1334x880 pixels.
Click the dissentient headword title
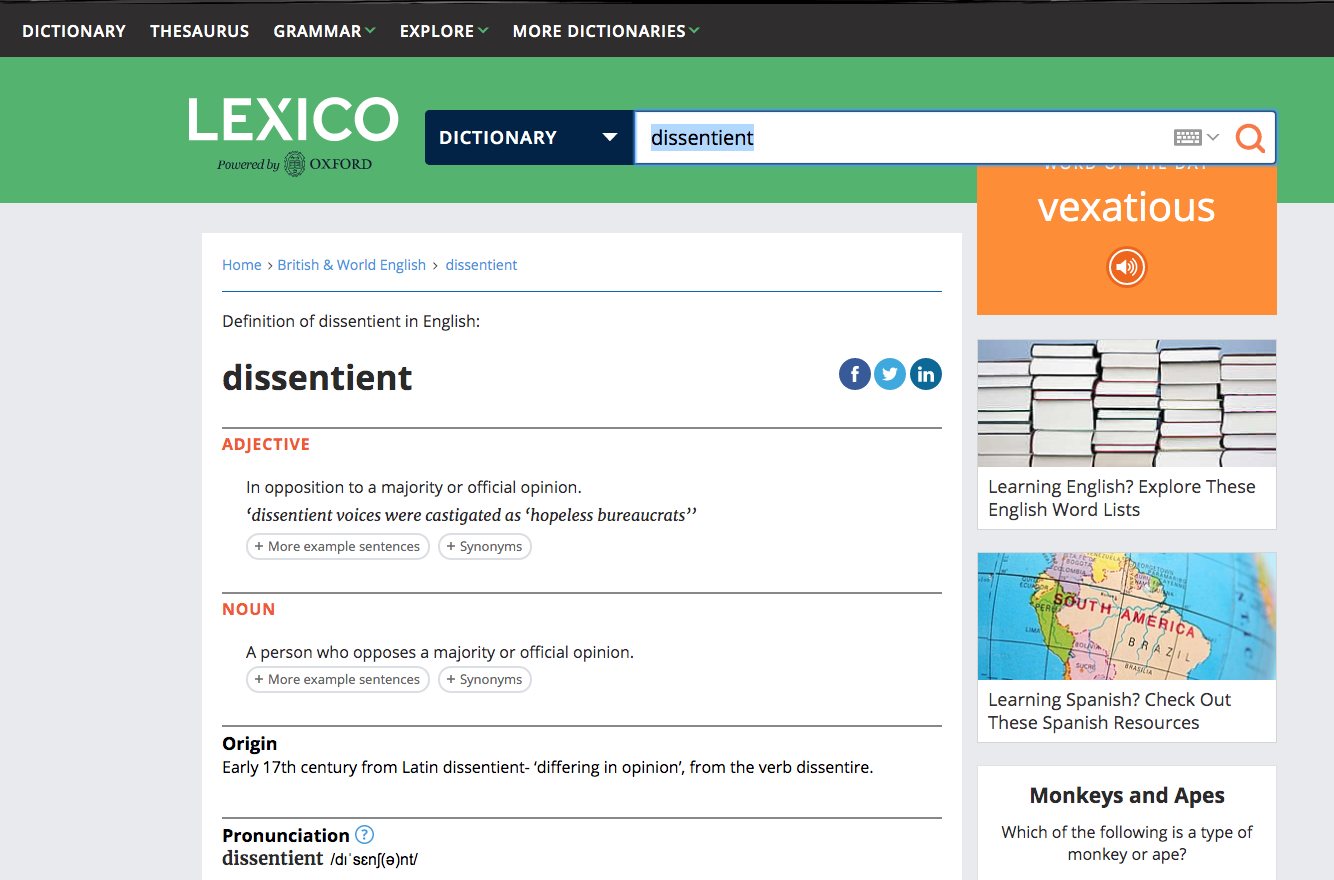317,377
